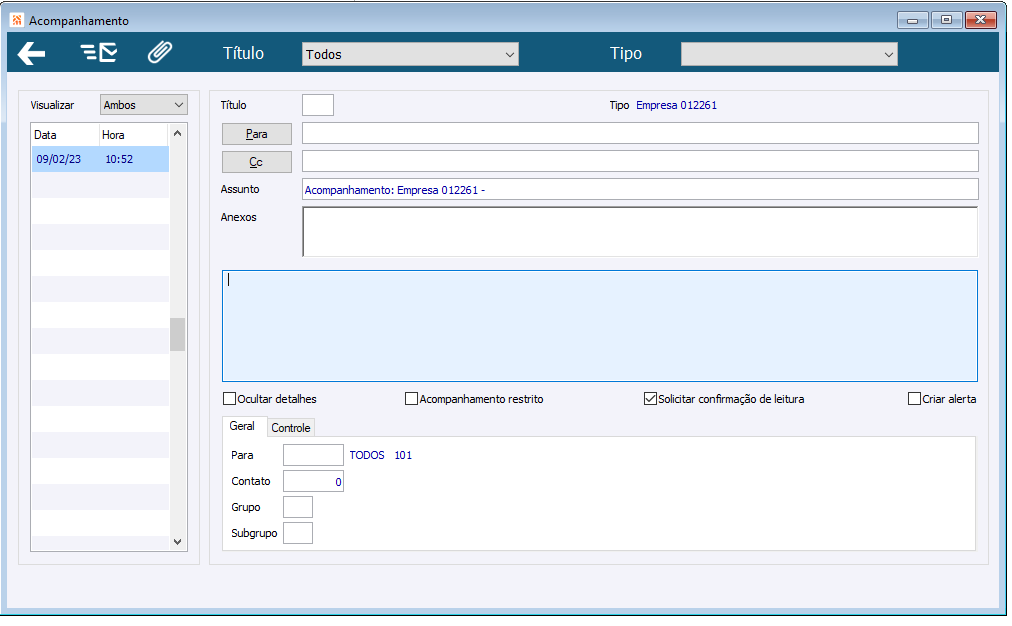Click the Empresa 012261 type text
Image resolution: width=1012 pixels, height=626 pixels.
(676, 105)
